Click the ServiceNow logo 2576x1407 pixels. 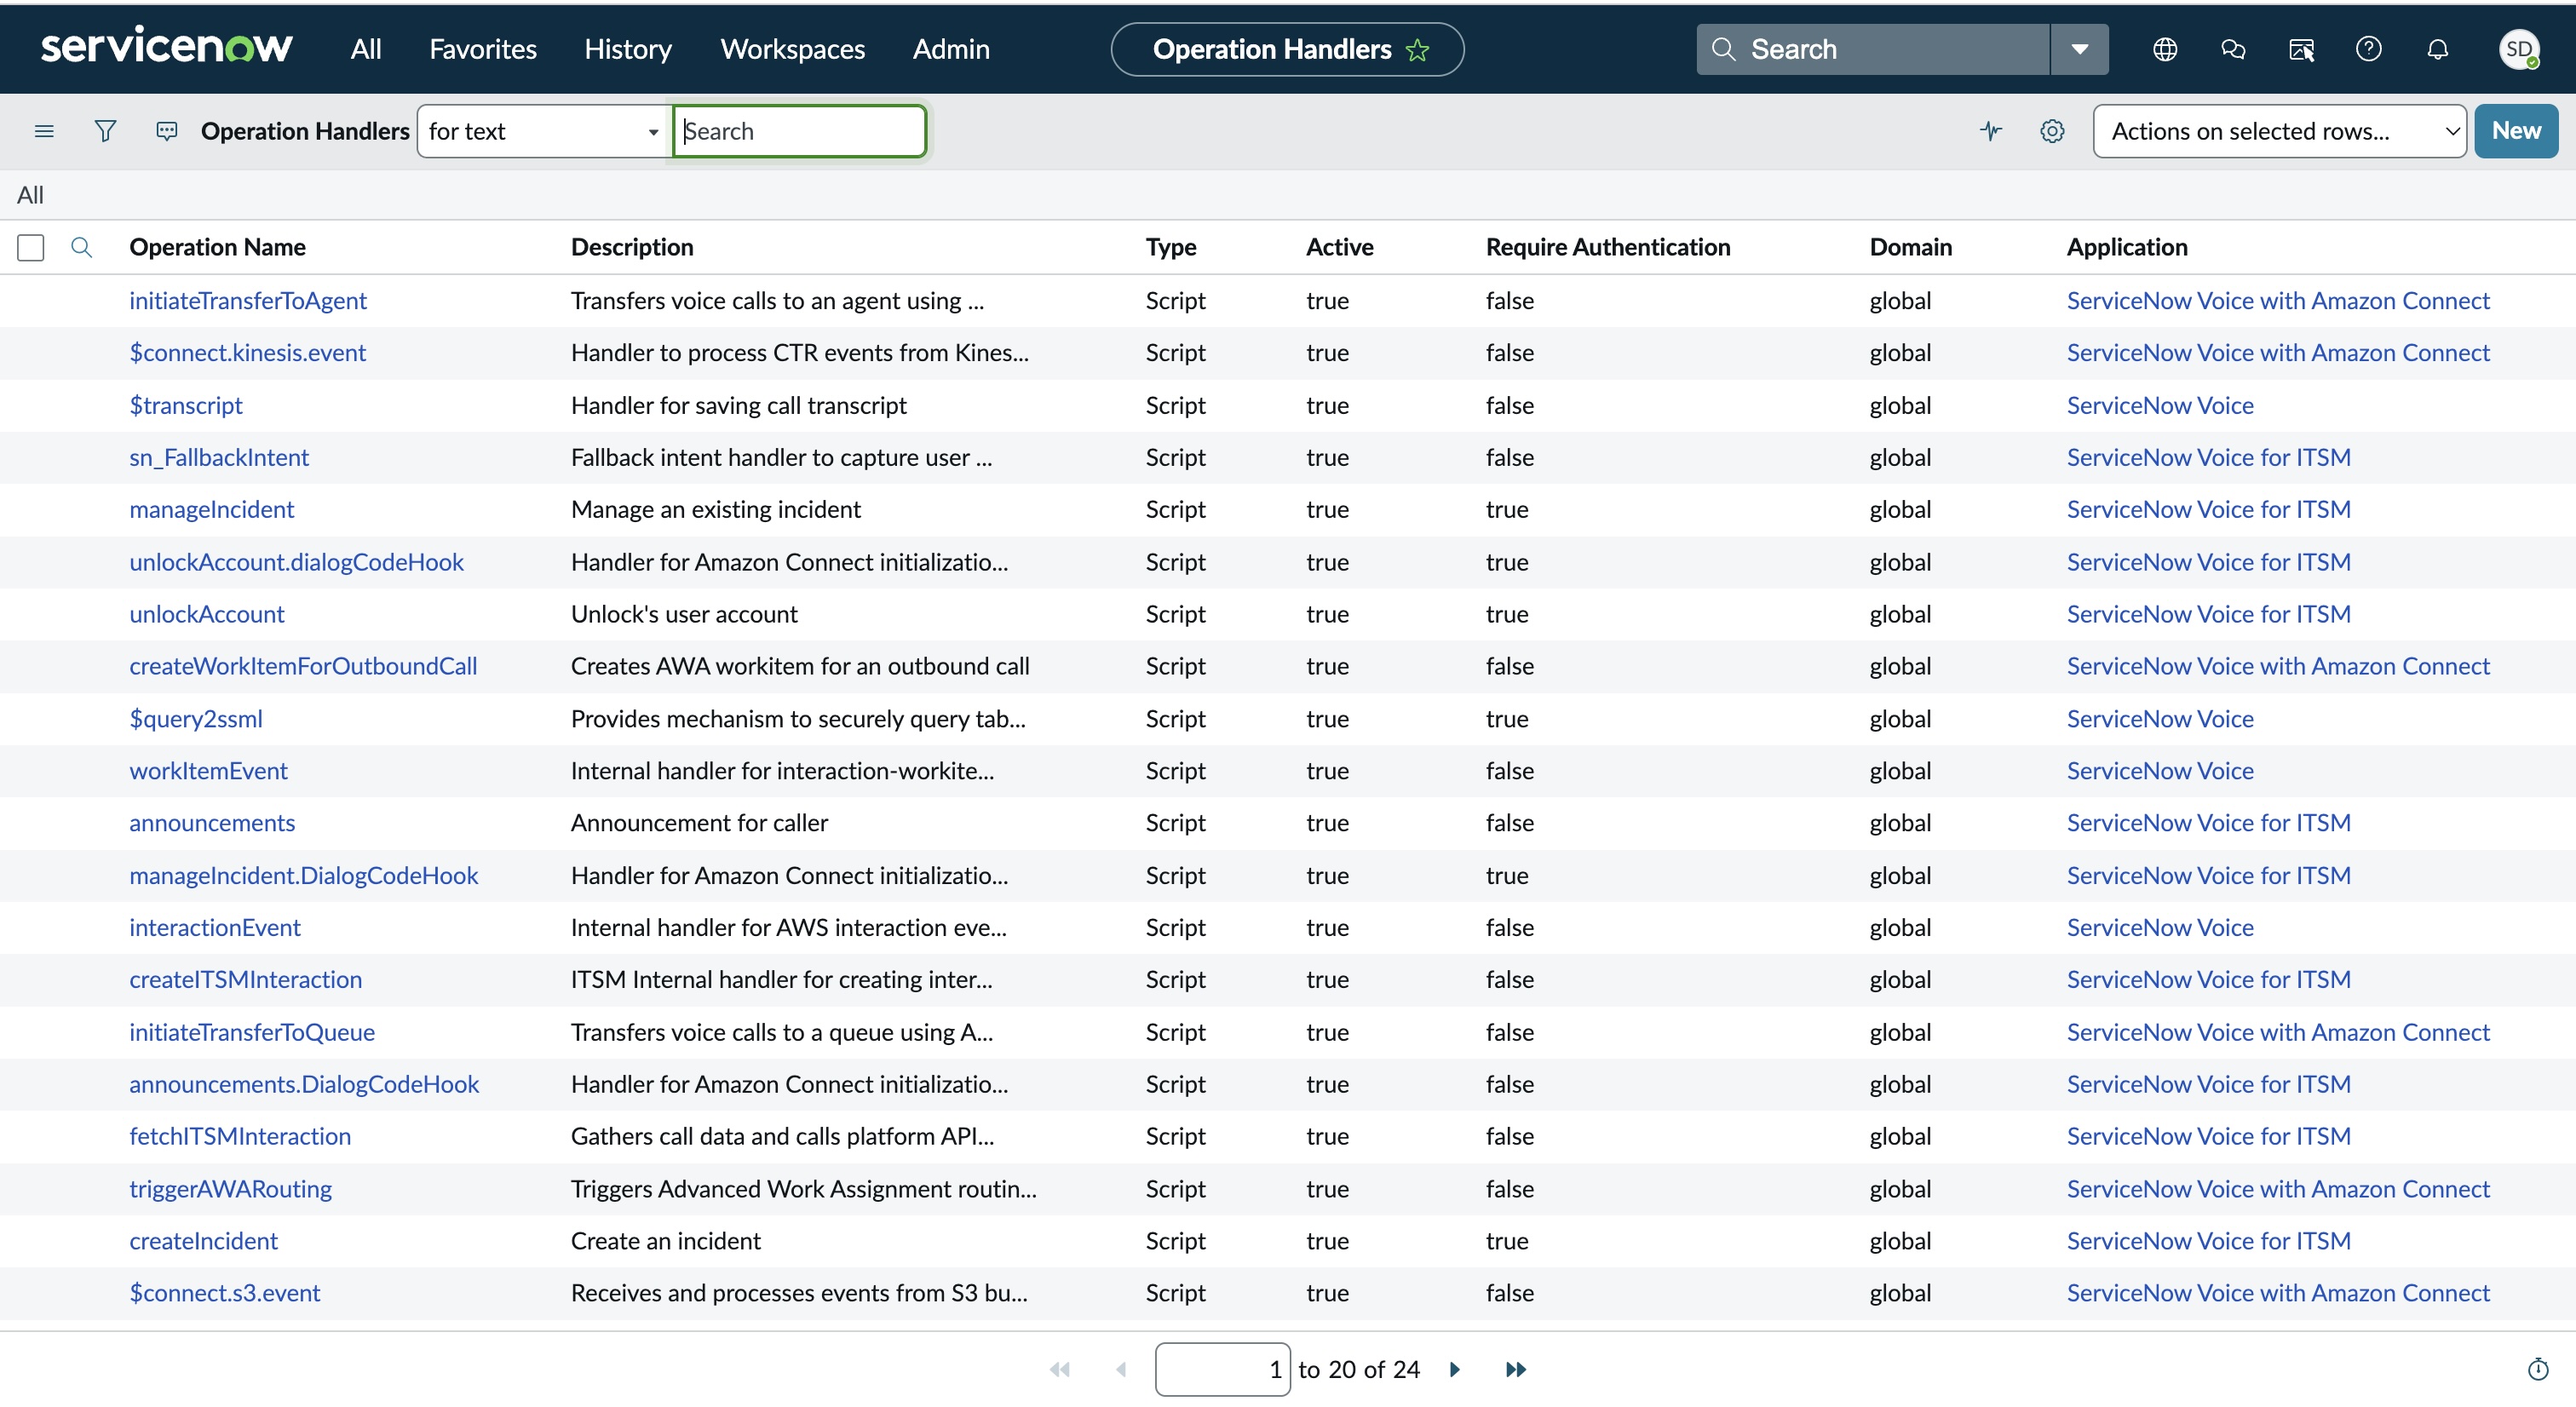click(x=166, y=47)
